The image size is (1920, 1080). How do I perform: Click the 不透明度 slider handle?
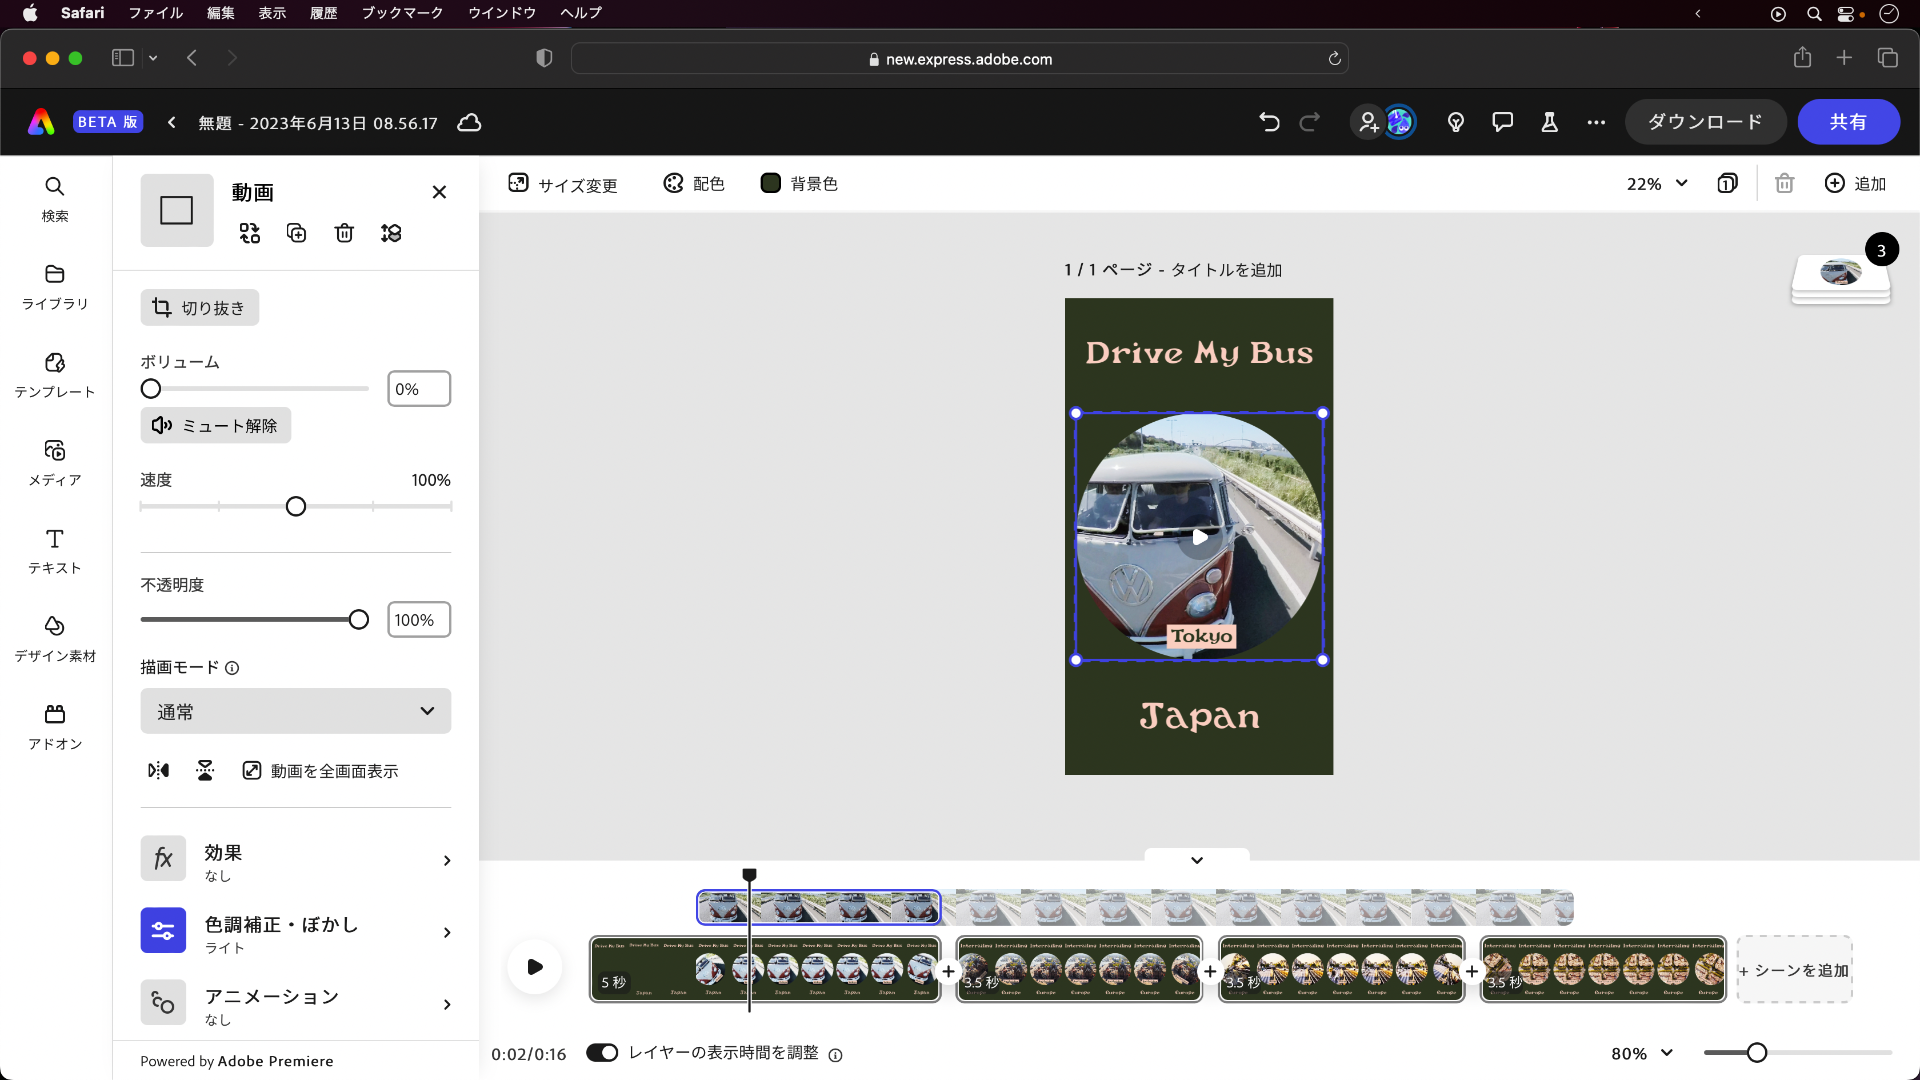coord(358,619)
